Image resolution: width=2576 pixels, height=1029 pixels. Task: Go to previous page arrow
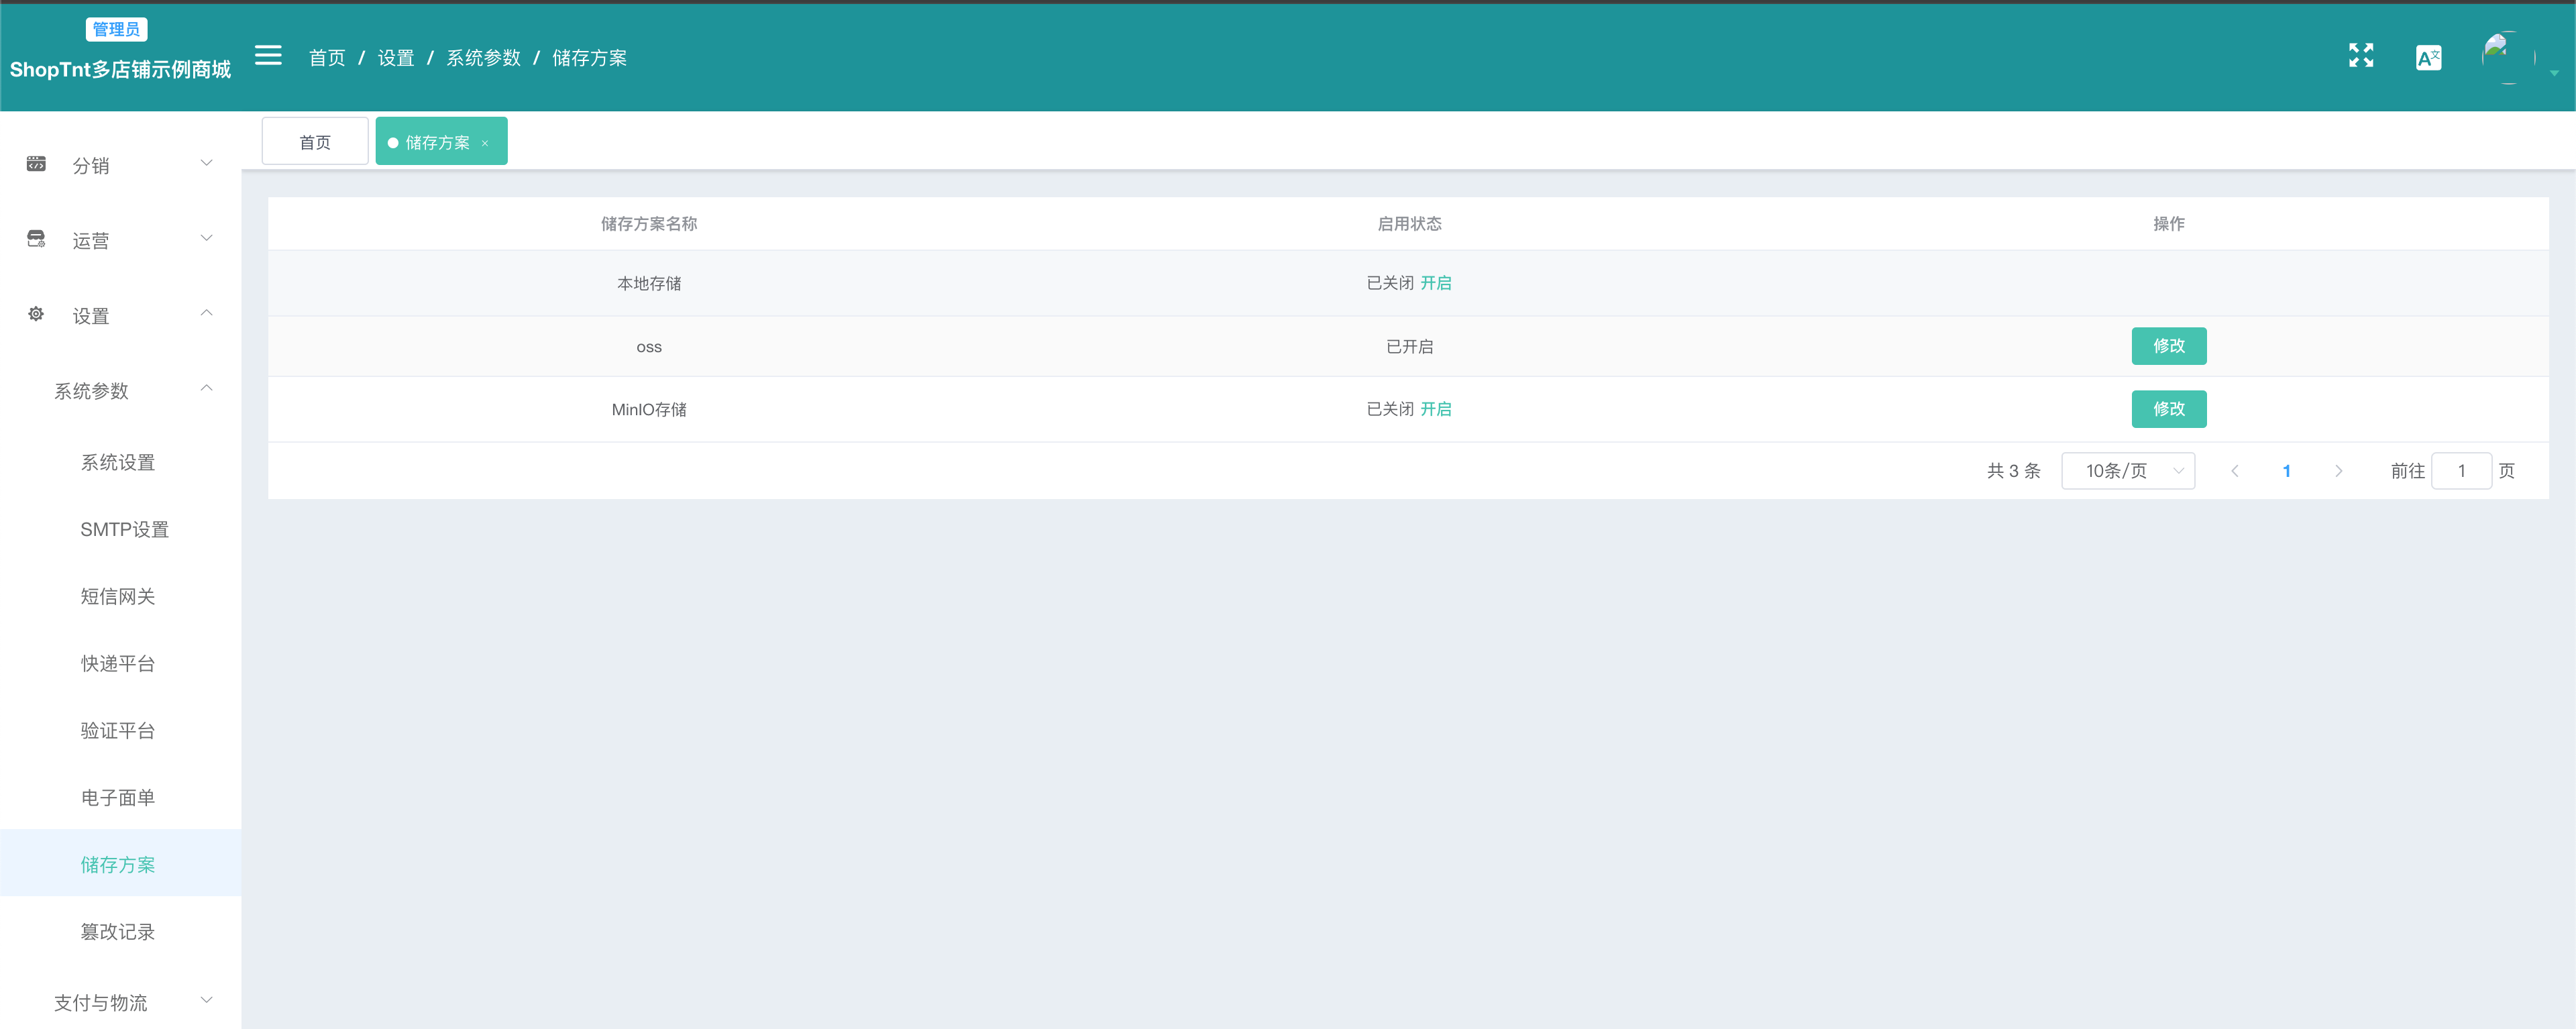[2234, 471]
